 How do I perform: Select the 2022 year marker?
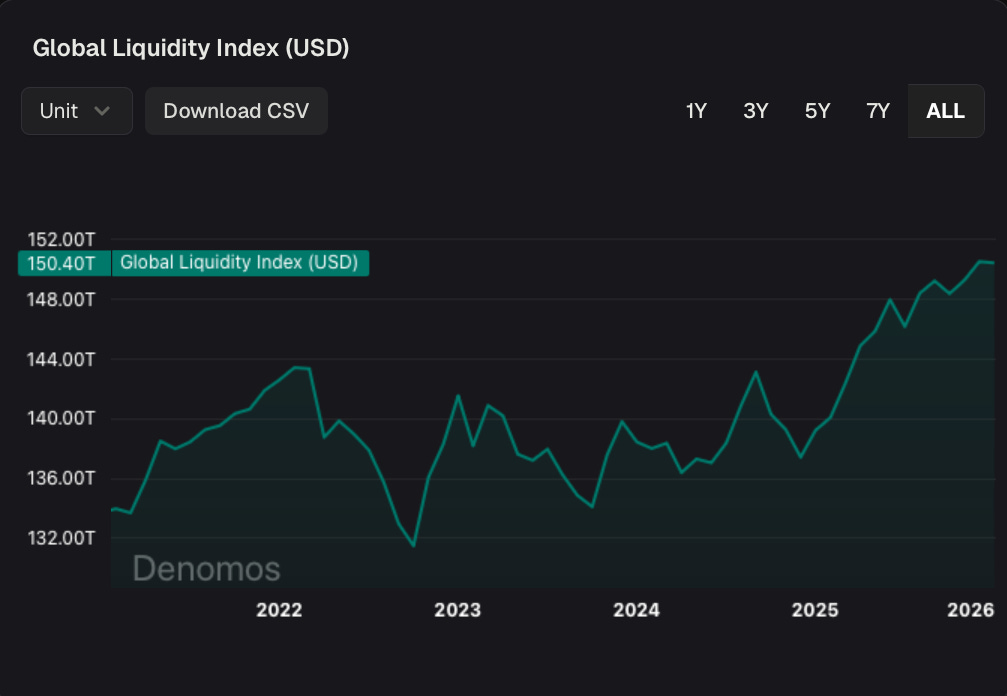[280, 610]
